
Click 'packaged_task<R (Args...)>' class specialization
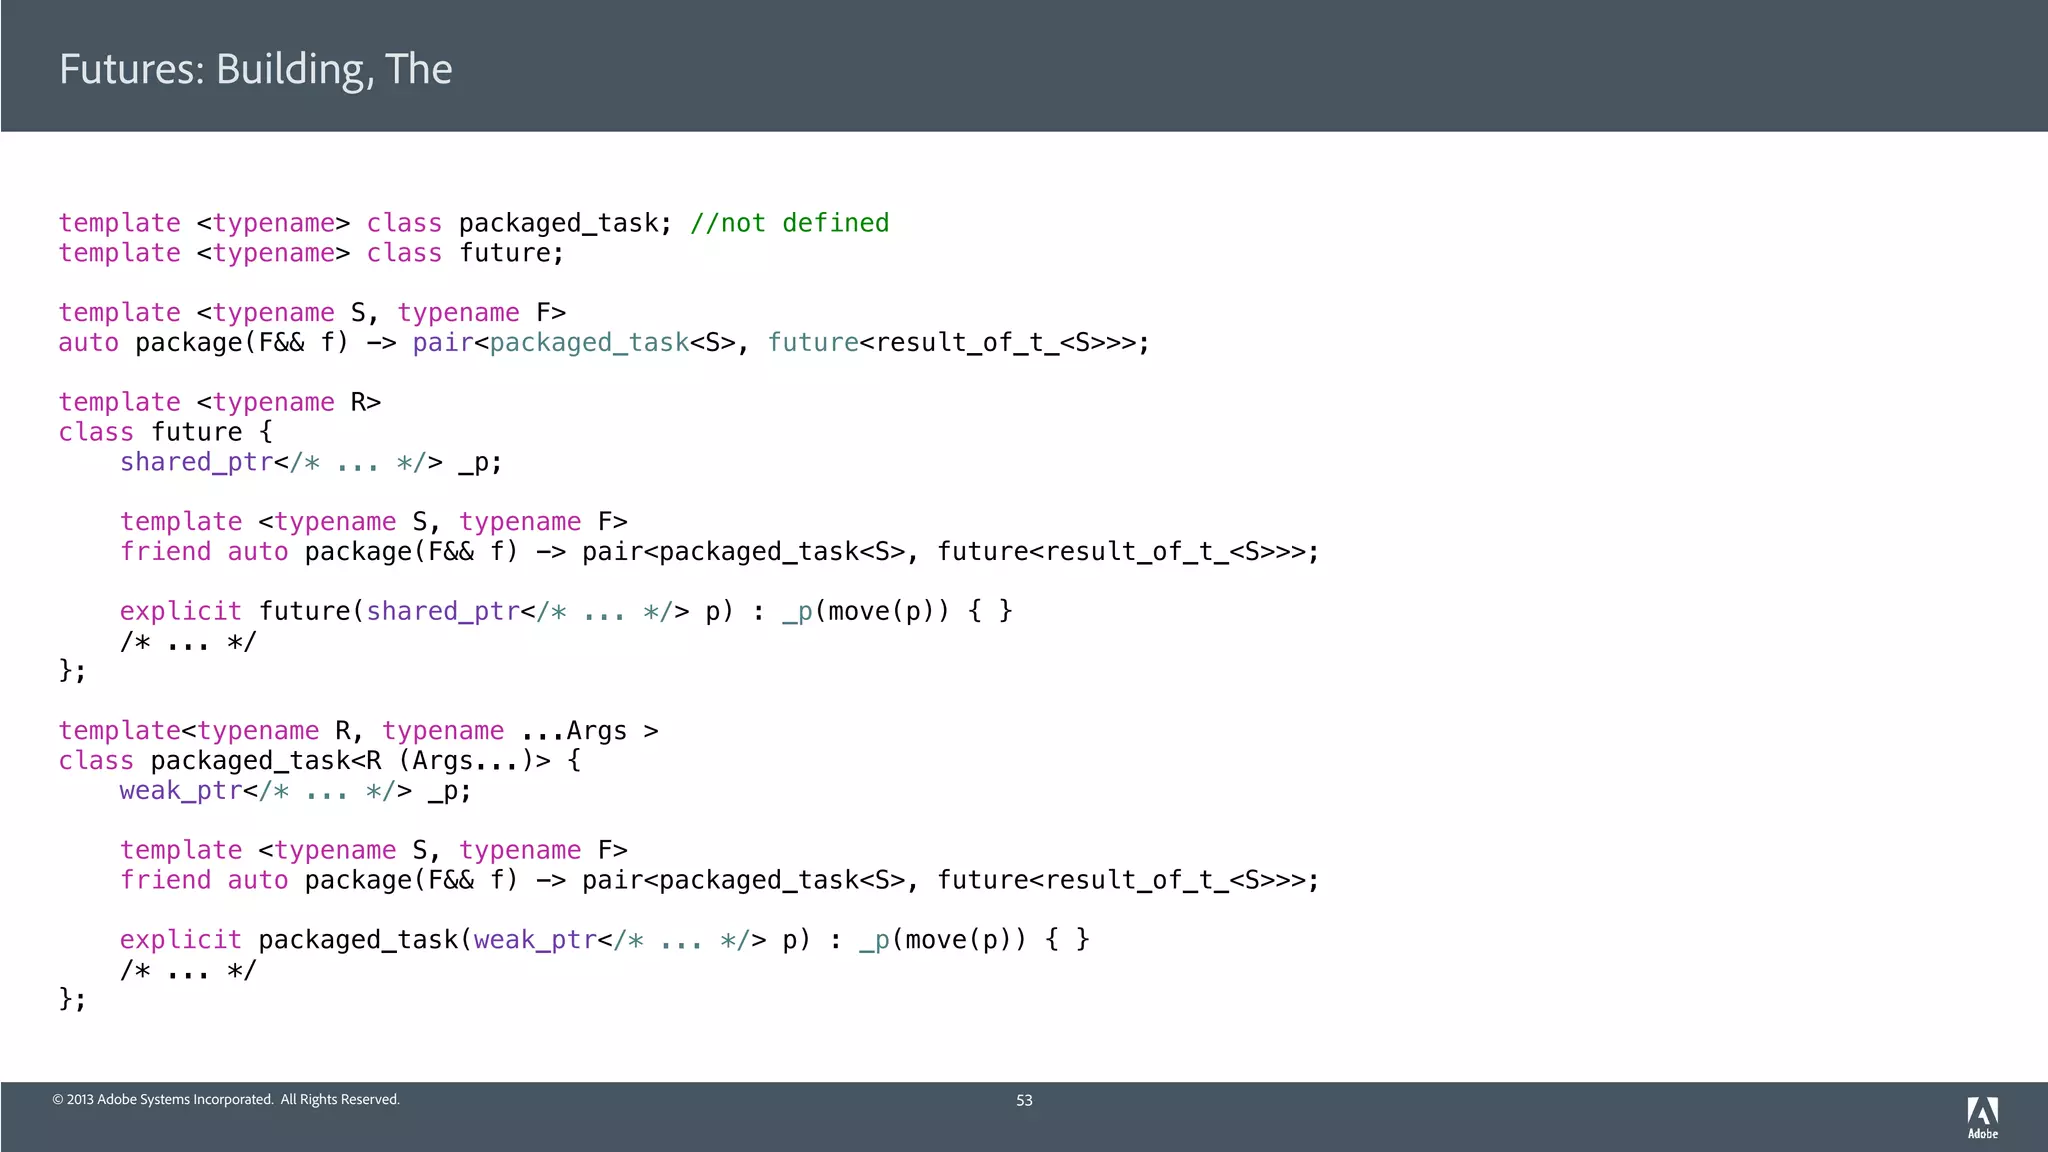[350, 761]
